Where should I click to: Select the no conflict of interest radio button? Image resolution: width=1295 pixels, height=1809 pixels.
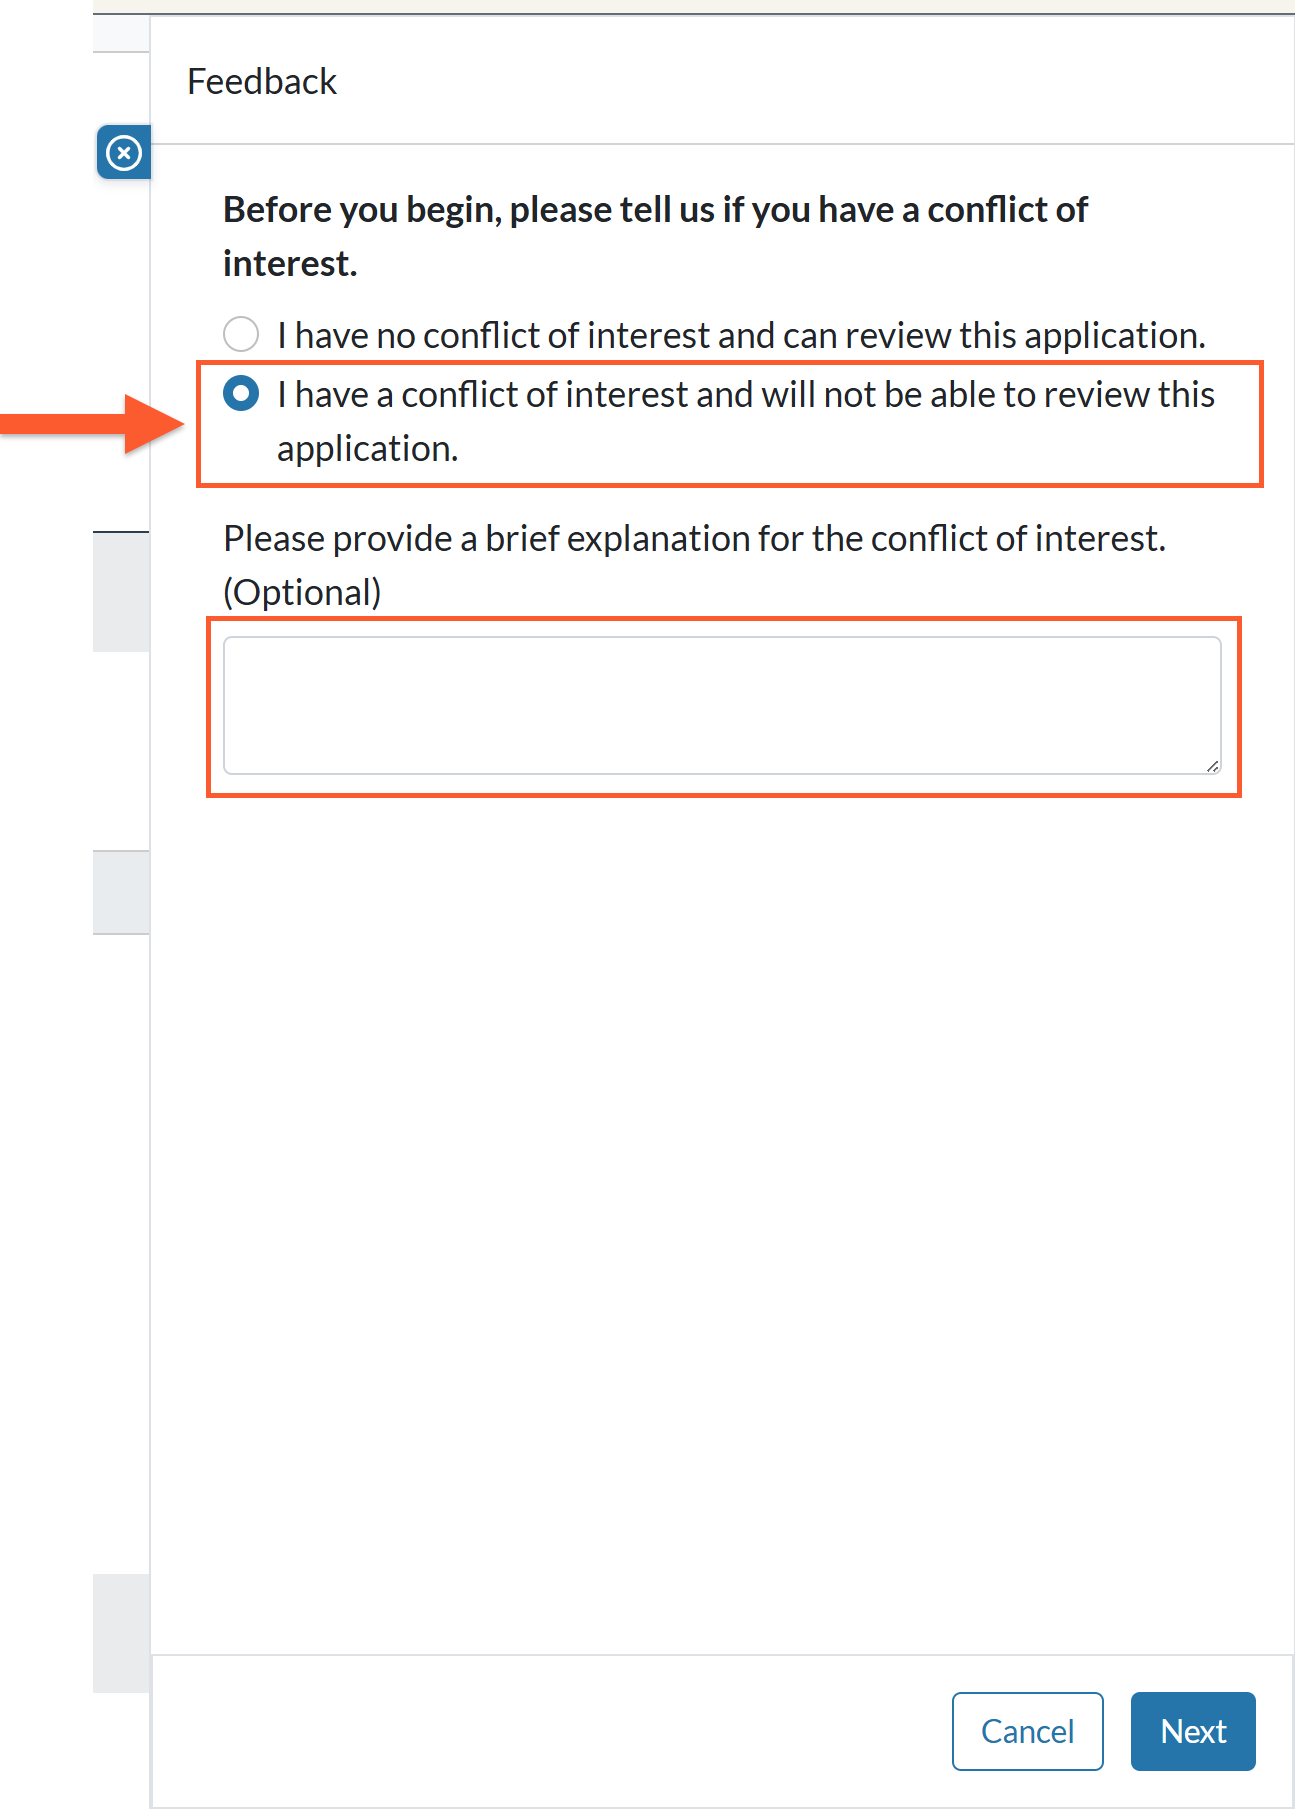[241, 334]
